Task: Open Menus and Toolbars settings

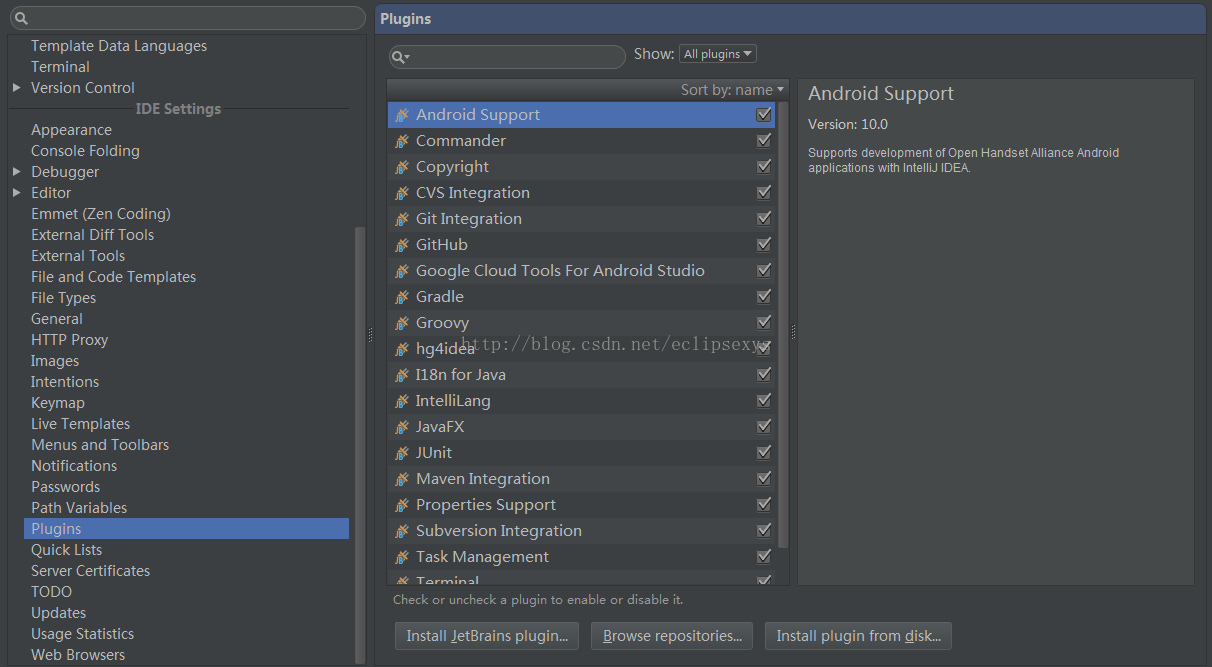Action: coord(100,445)
